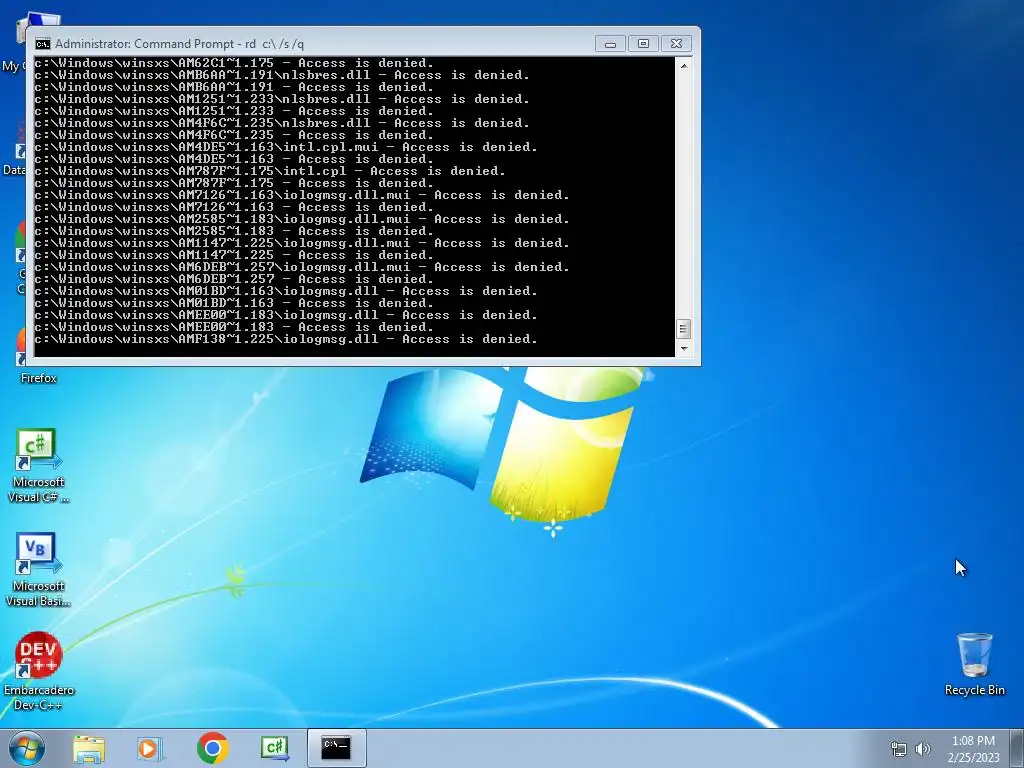Launch Windows Media Player from taskbar
The height and width of the screenshot is (768, 1024).
click(x=150, y=748)
